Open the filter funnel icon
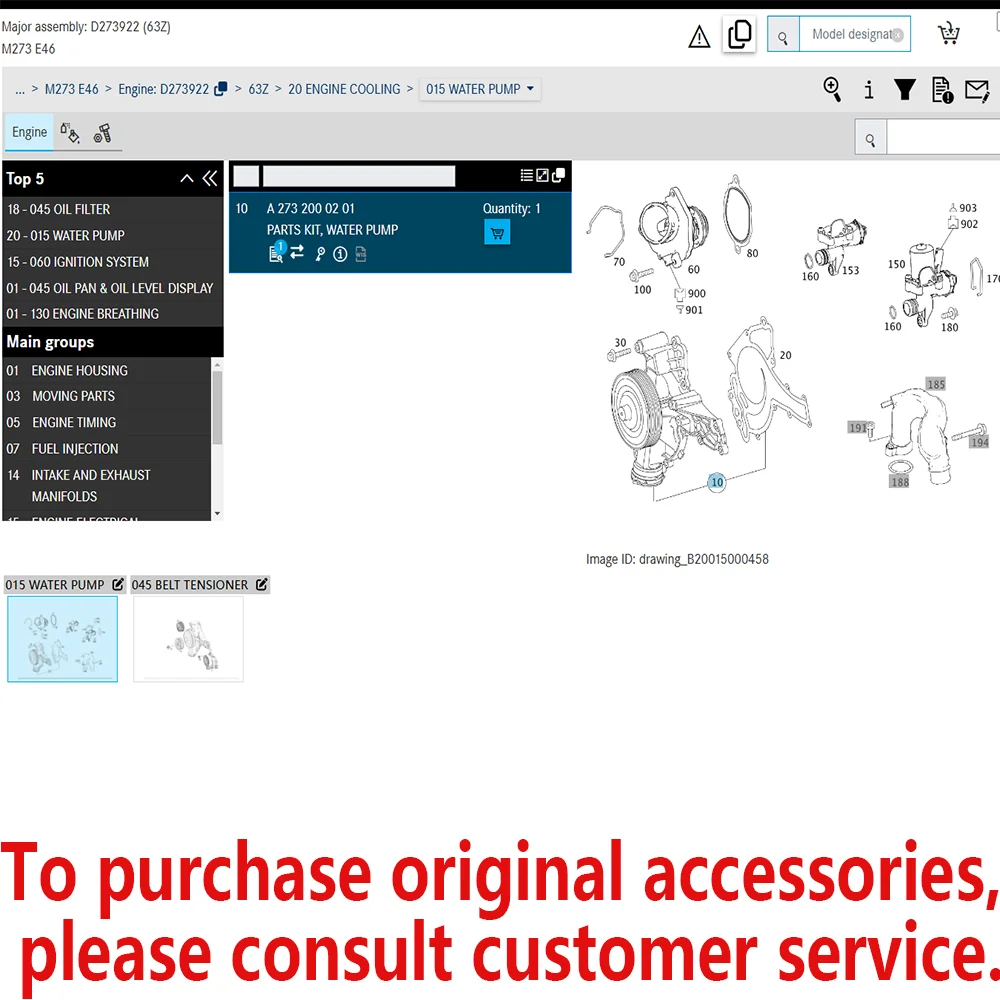Image resolution: width=1000 pixels, height=1000 pixels. tap(904, 89)
